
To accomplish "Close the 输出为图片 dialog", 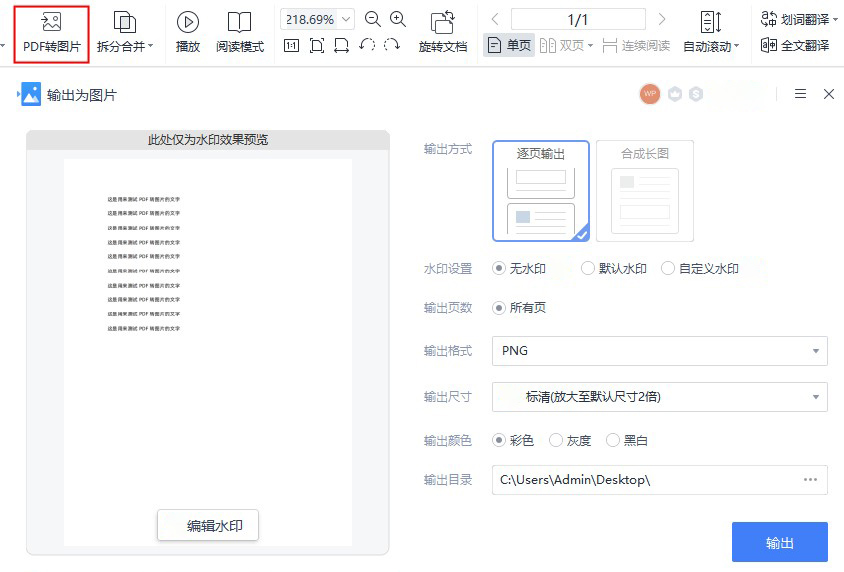I will click(x=829, y=94).
